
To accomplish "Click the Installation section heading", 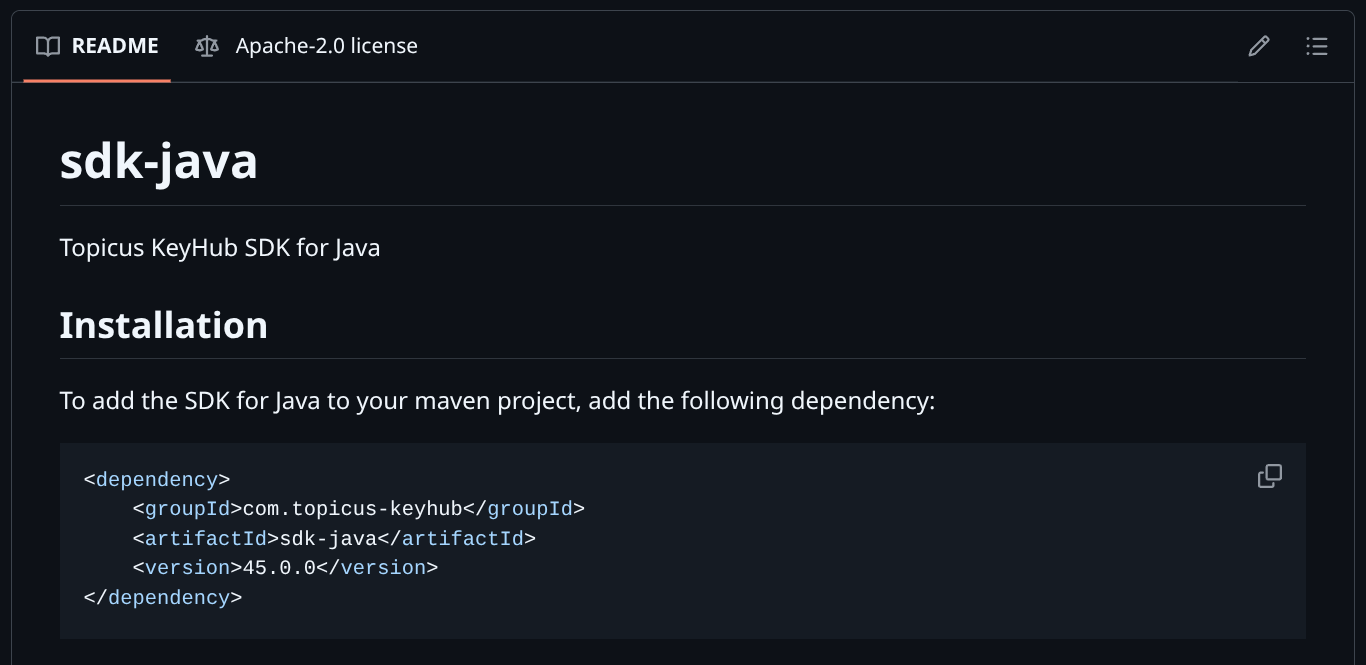I will click(164, 325).
